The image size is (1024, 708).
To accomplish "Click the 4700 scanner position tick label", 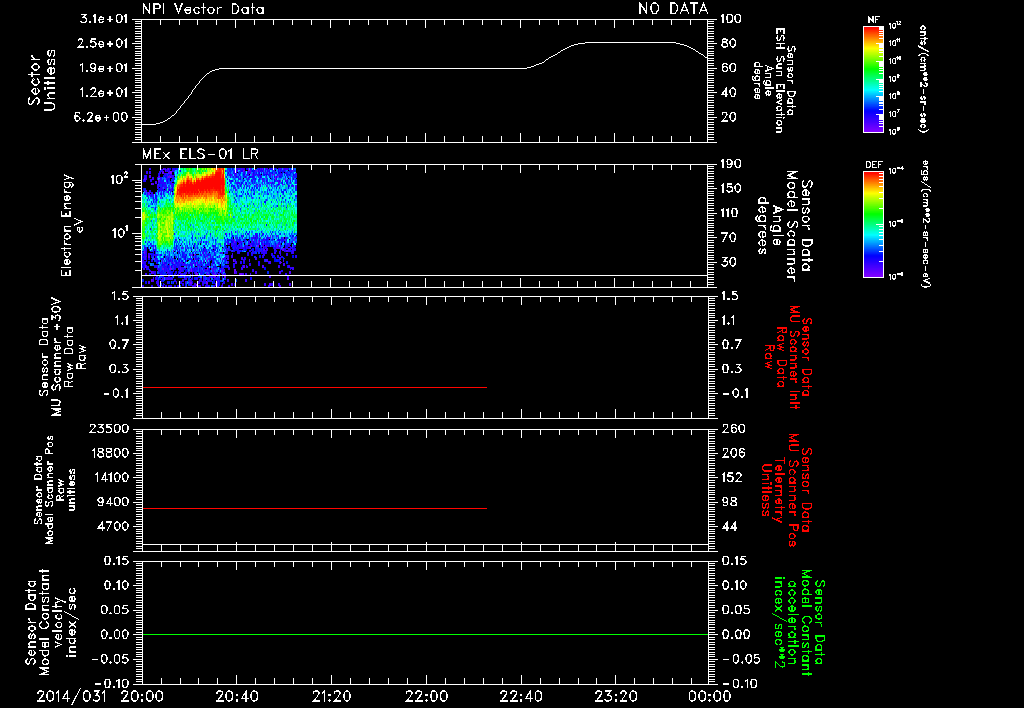I will coord(114,526).
